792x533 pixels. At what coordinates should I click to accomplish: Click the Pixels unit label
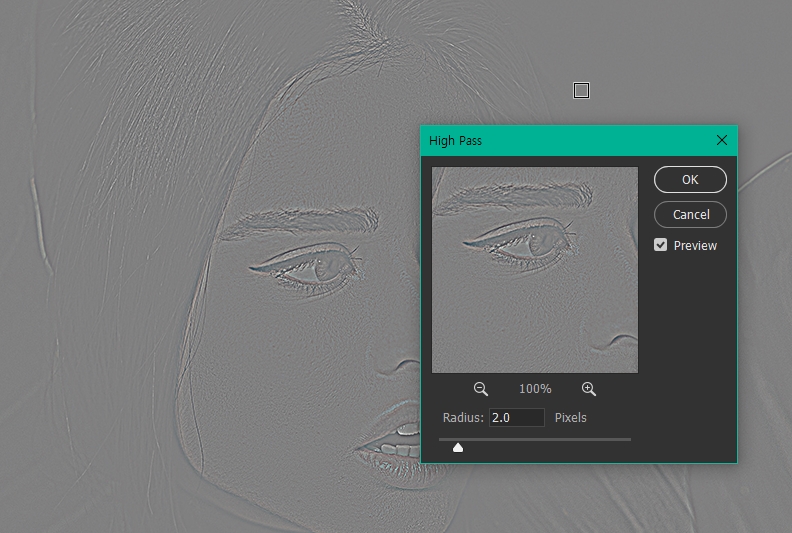pos(570,417)
